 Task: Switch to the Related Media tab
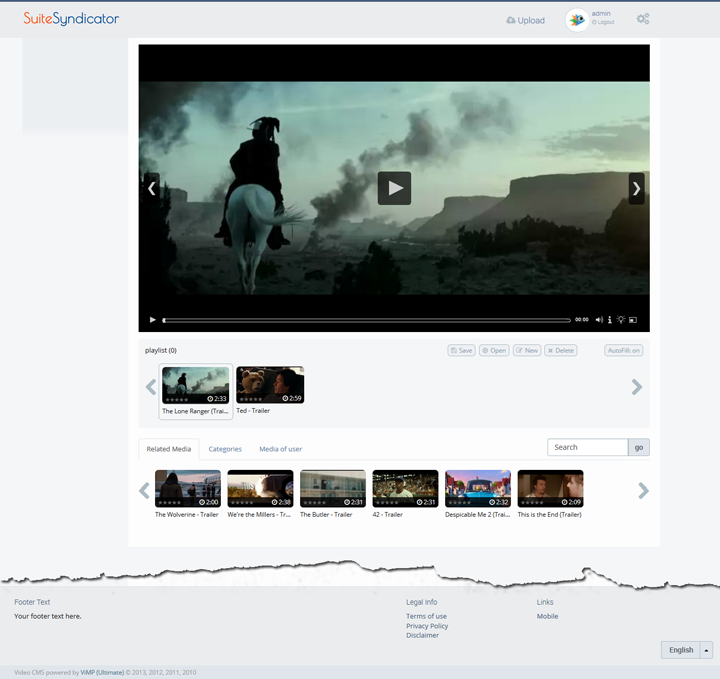tap(169, 449)
